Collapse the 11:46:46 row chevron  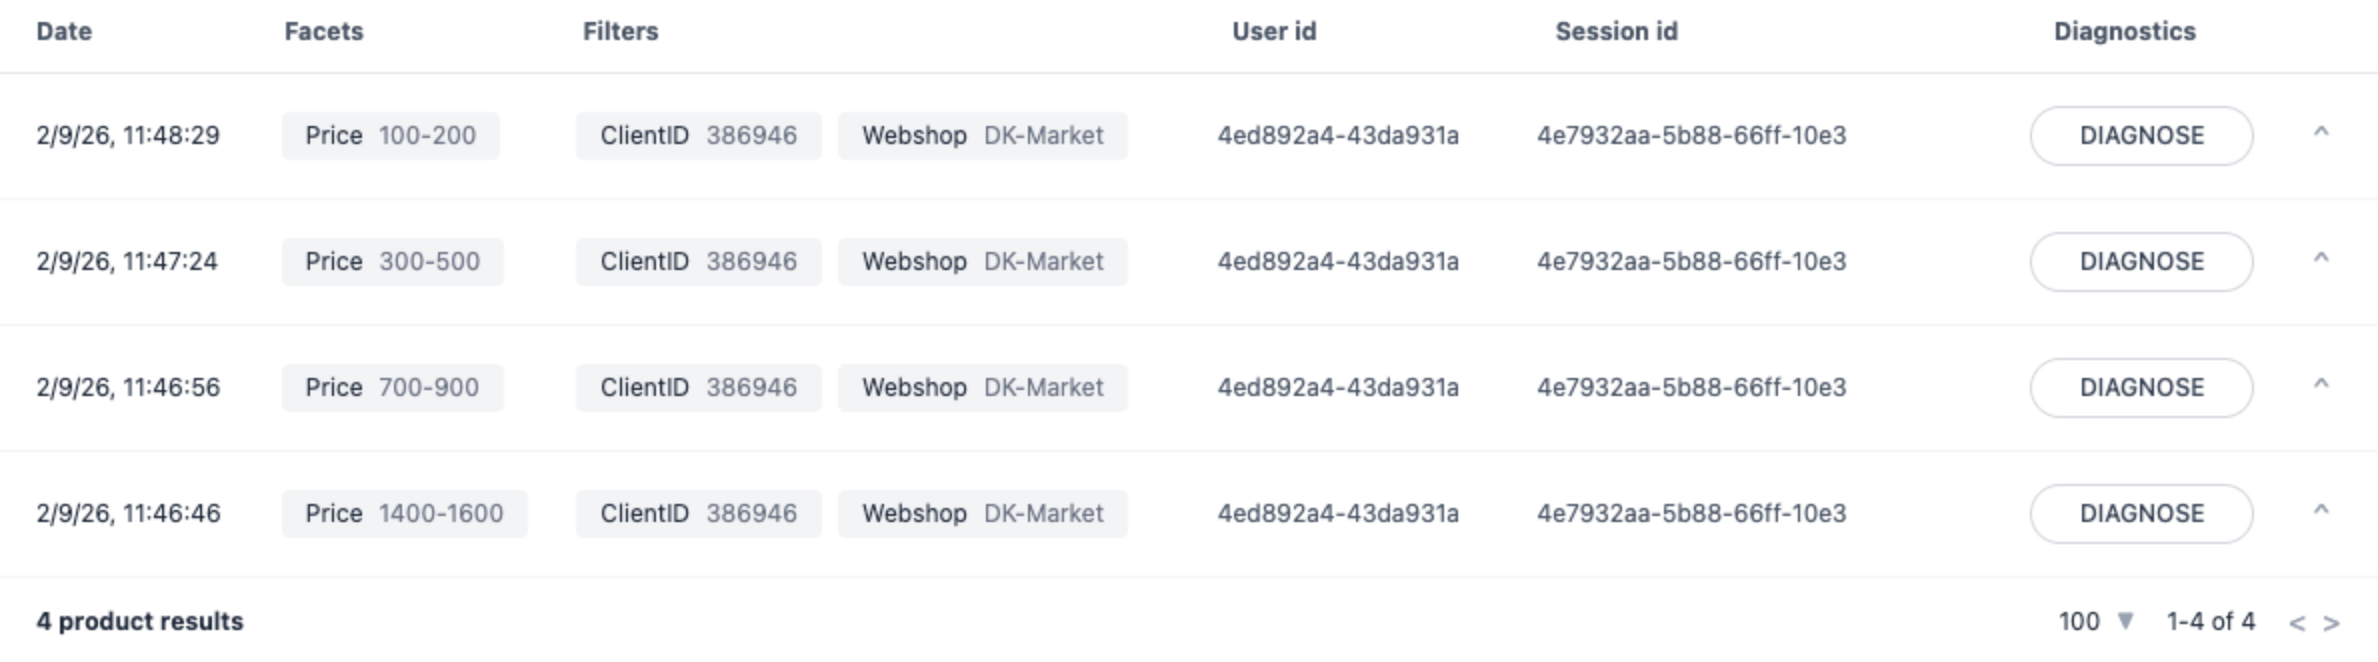pos(2321,511)
